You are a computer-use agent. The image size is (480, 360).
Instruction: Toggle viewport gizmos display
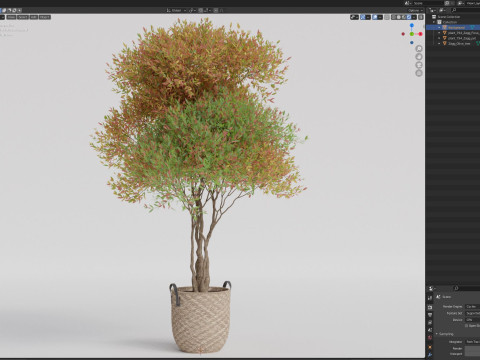363,17
